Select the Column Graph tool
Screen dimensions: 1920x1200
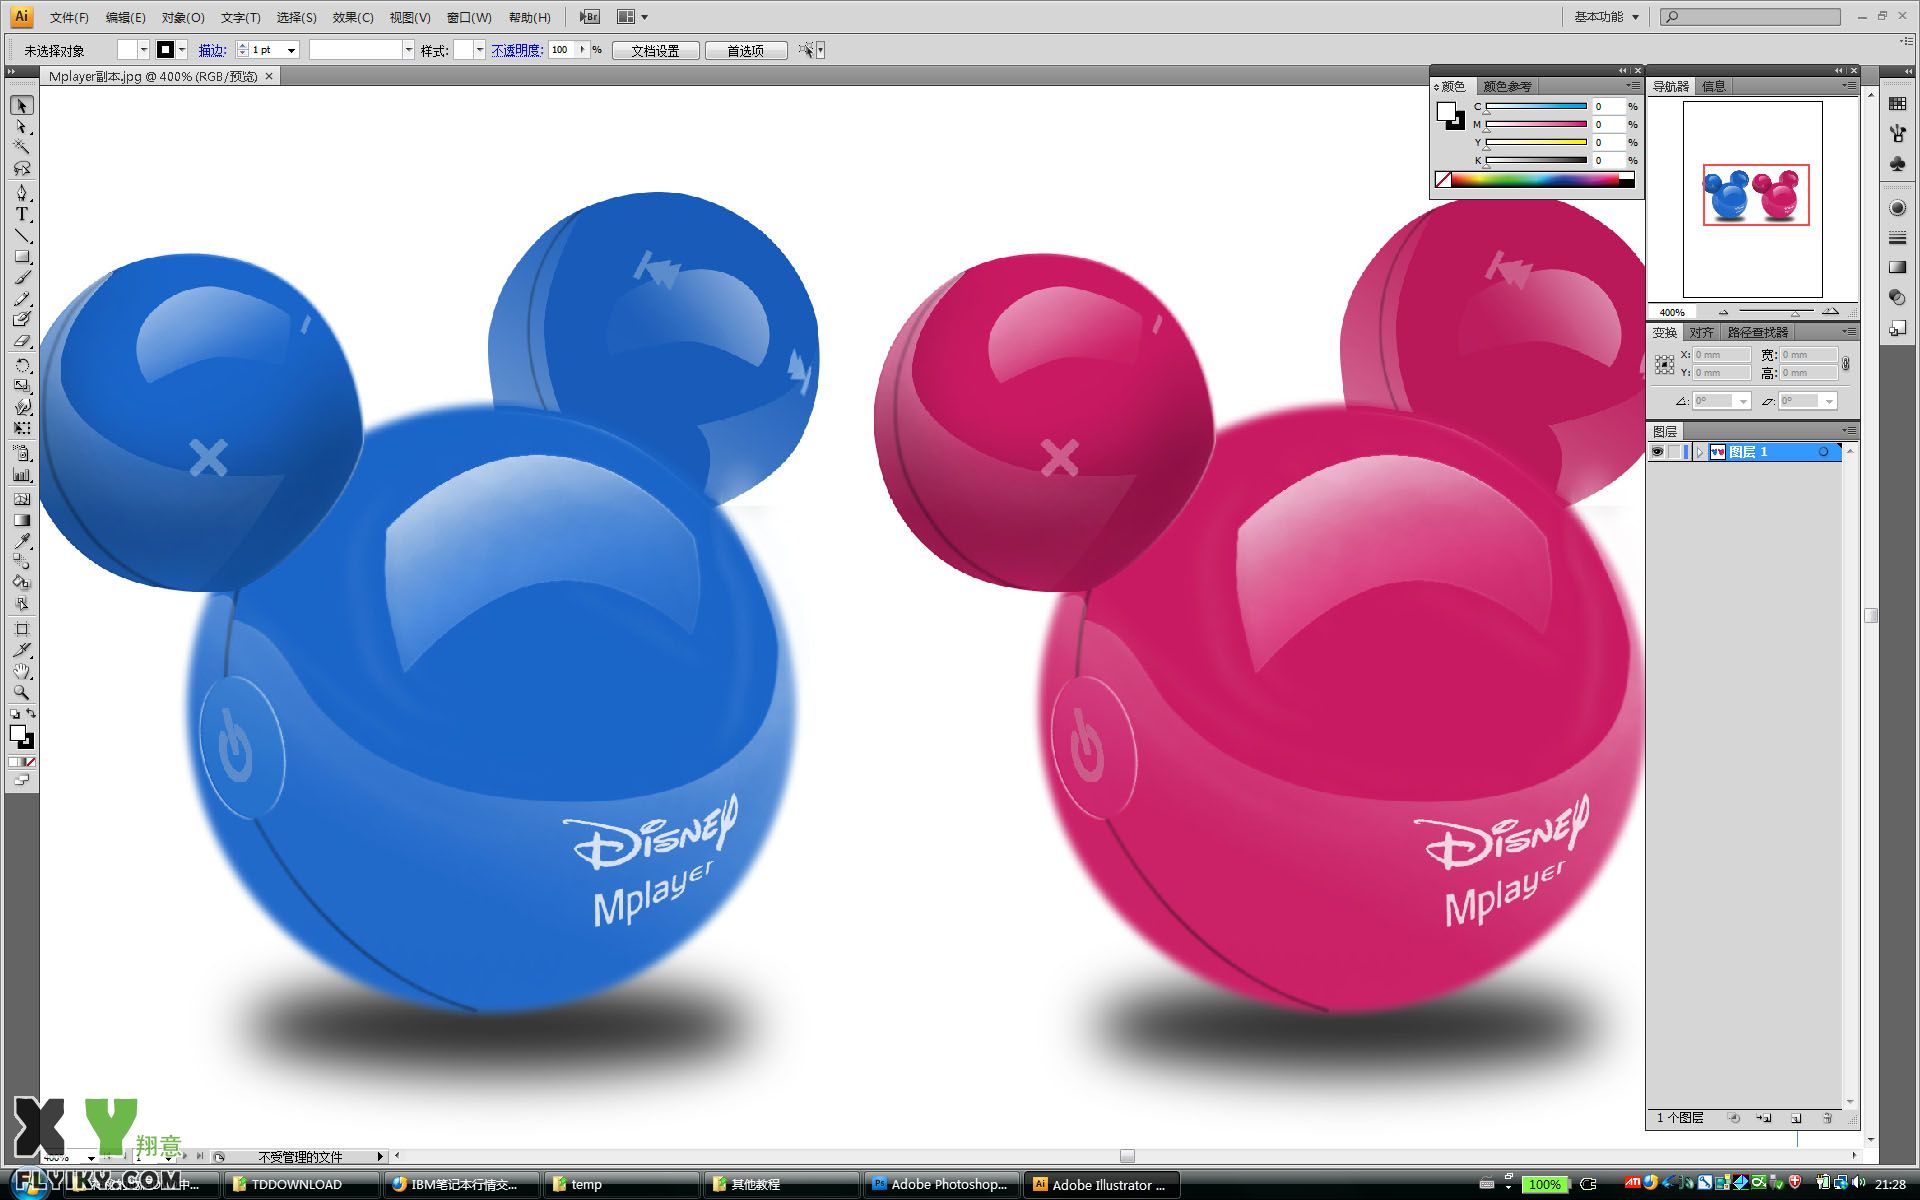click(x=22, y=476)
